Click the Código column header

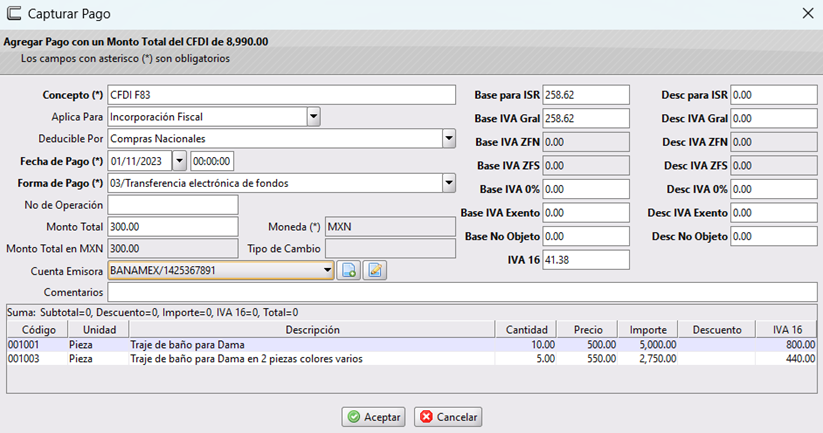pyautogui.click(x=38, y=330)
